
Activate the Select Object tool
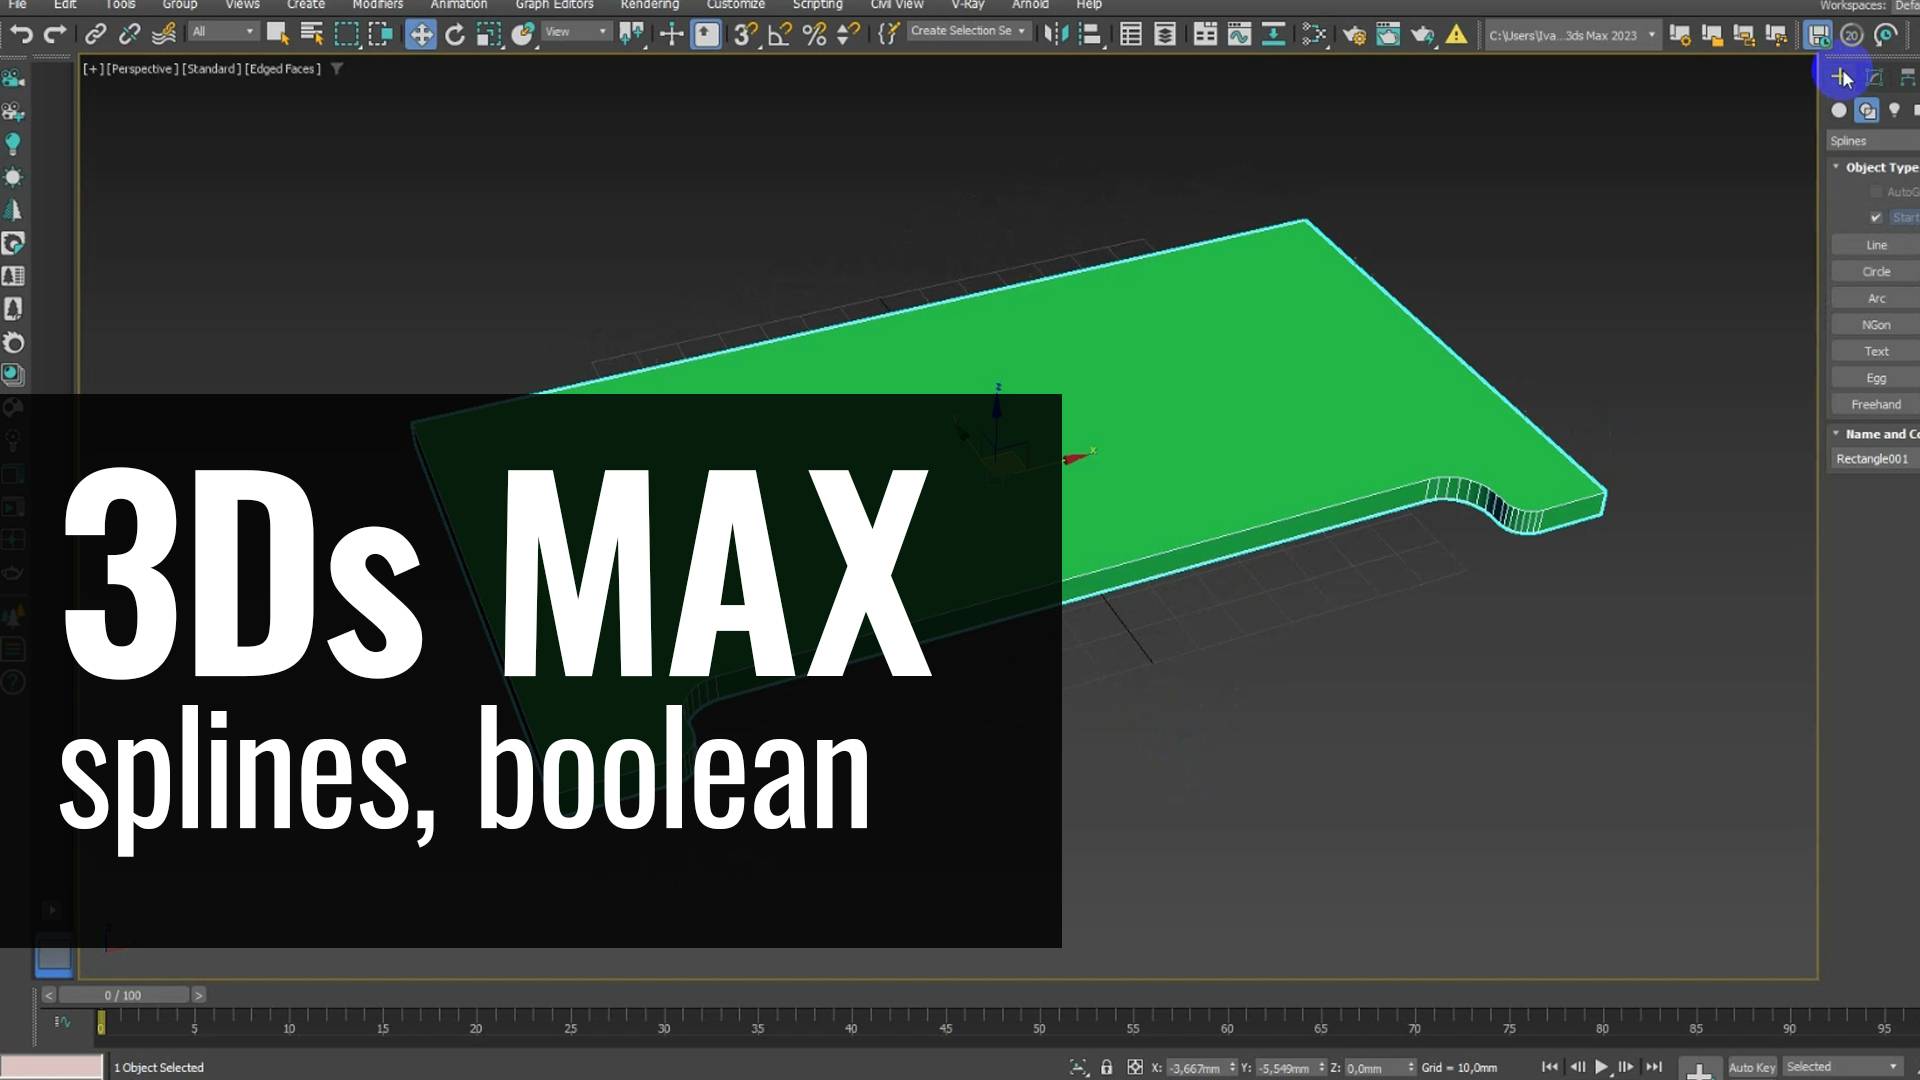pyautogui.click(x=278, y=33)
